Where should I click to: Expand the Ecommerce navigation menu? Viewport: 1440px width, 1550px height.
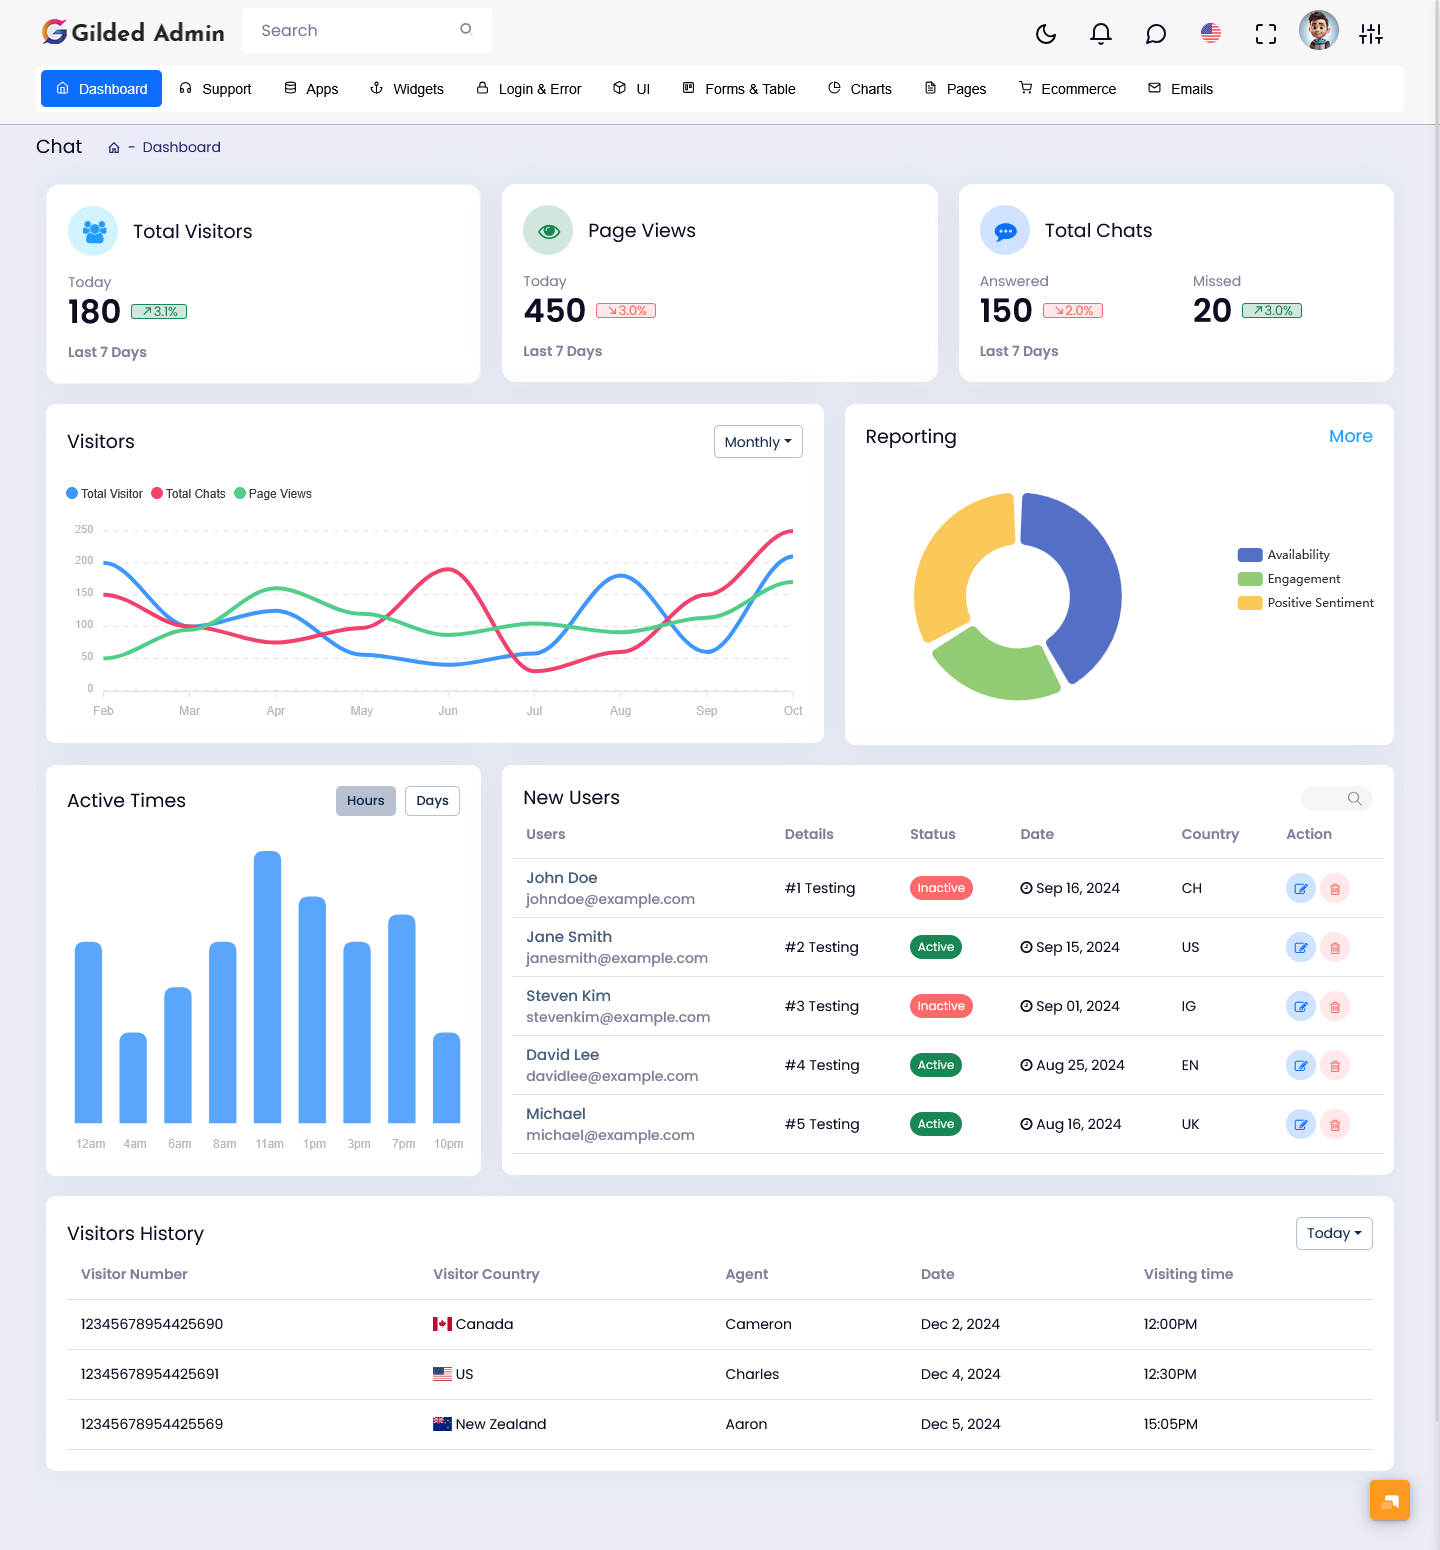click(x=1067, y=89)
